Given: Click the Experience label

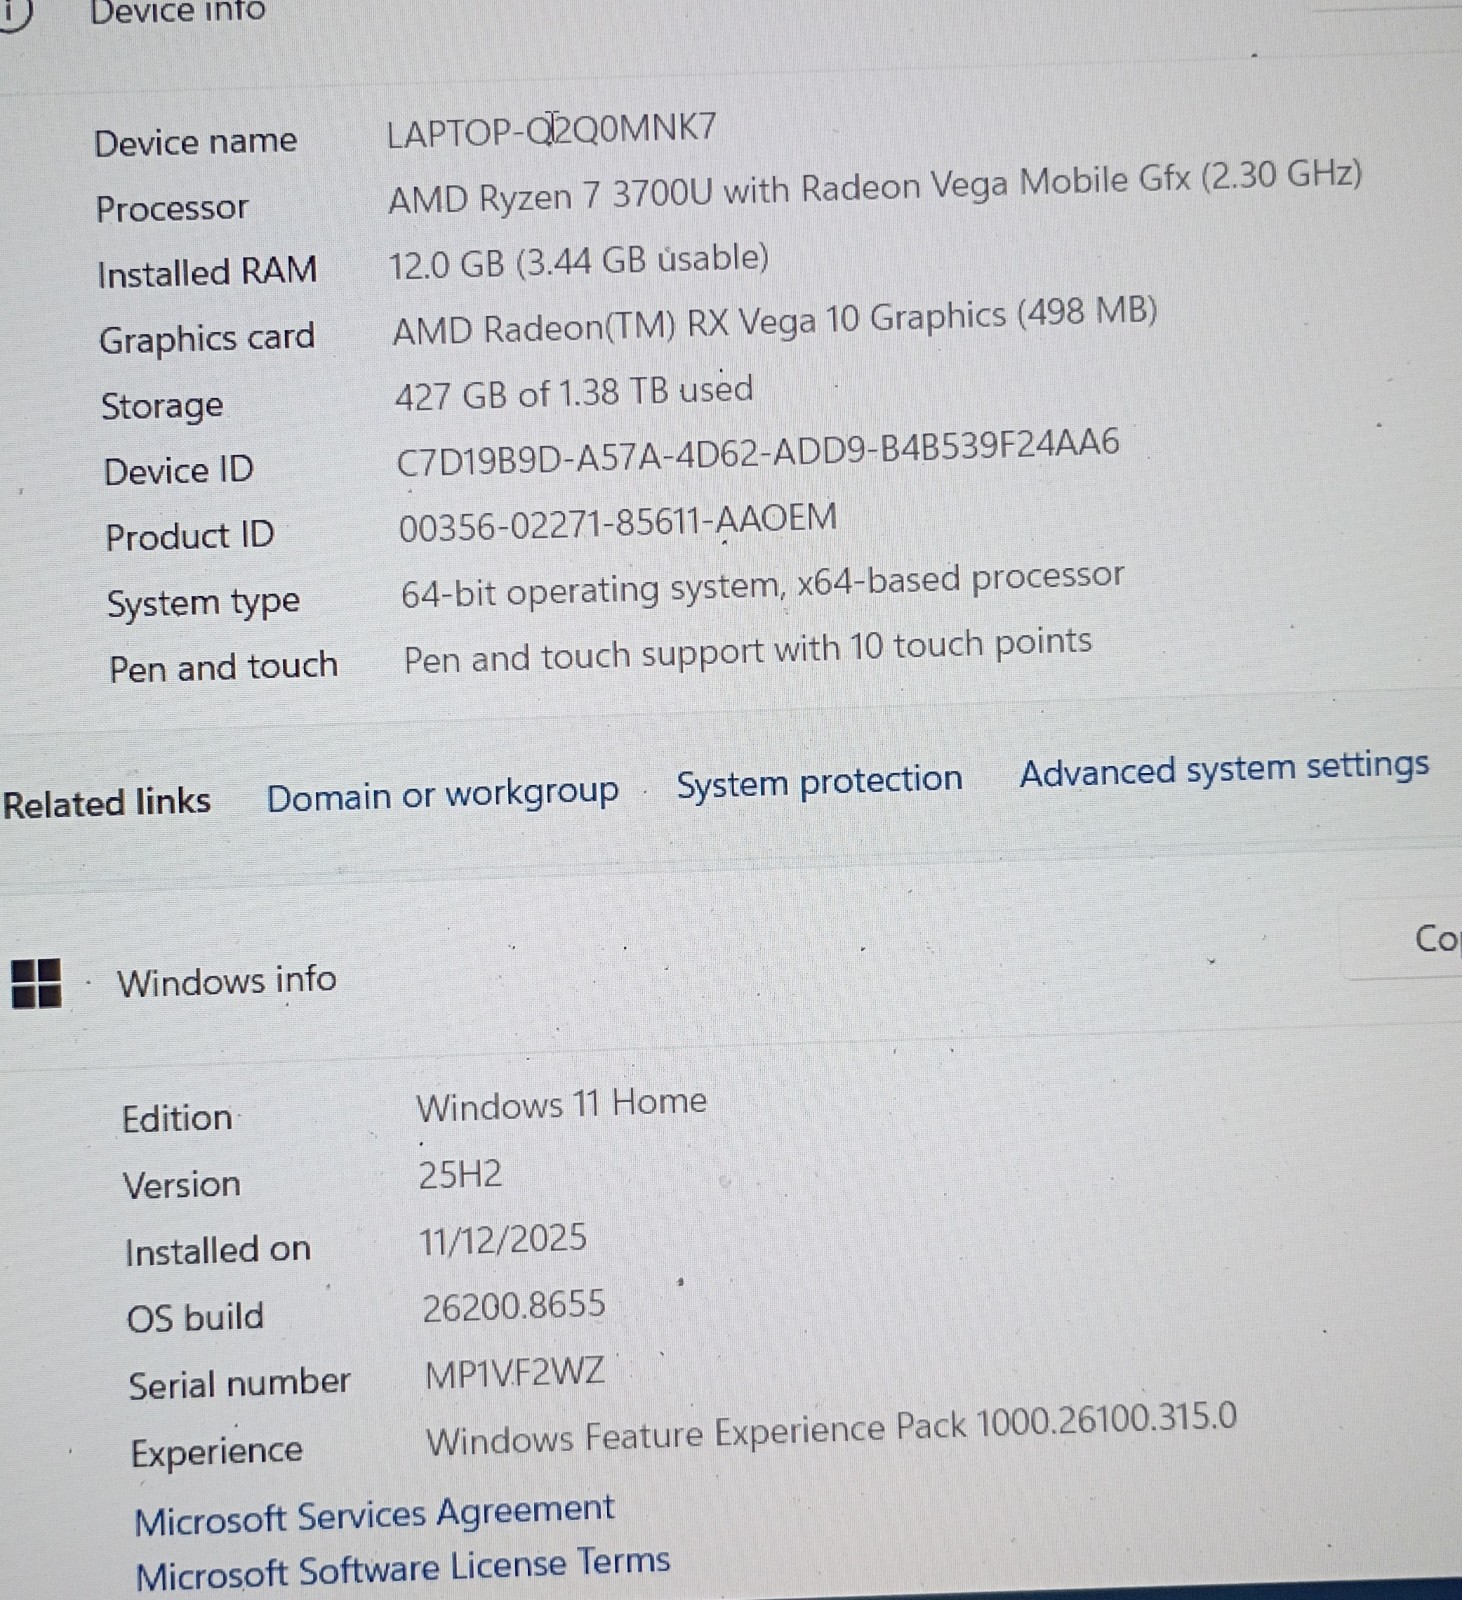Looking at the screenshot, I should pos(216,1451).
